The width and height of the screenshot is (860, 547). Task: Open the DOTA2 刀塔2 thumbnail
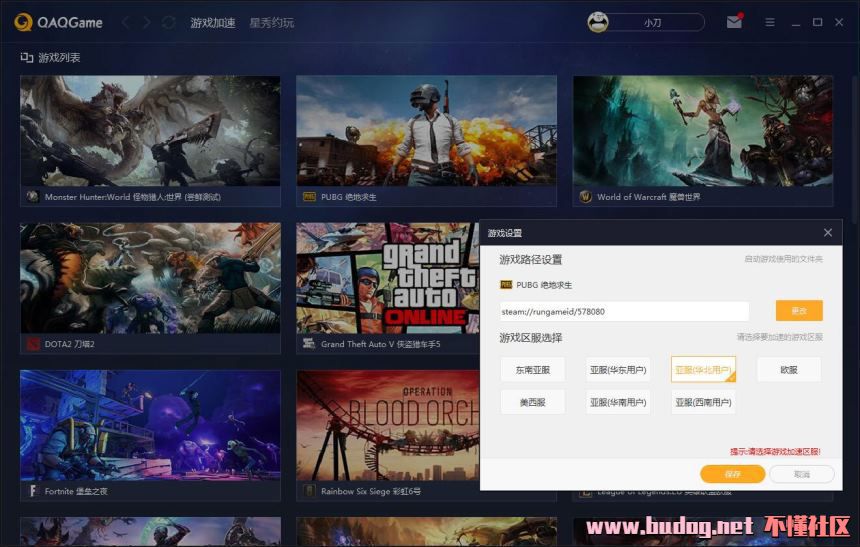click(150, 278)
